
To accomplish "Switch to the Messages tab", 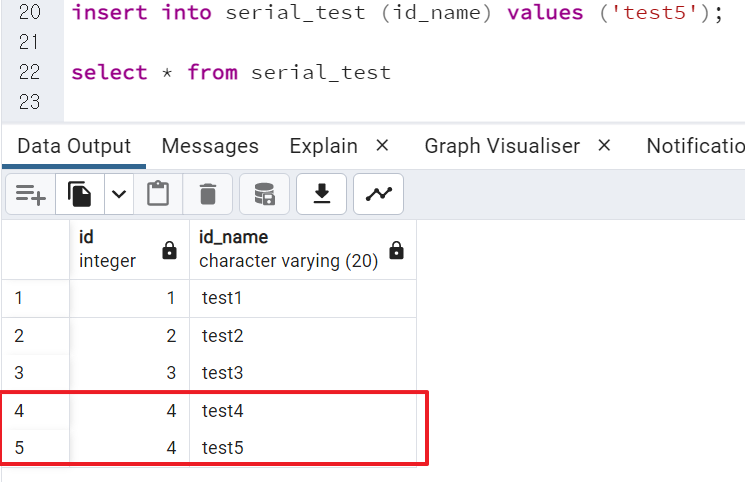I will 210,146.
